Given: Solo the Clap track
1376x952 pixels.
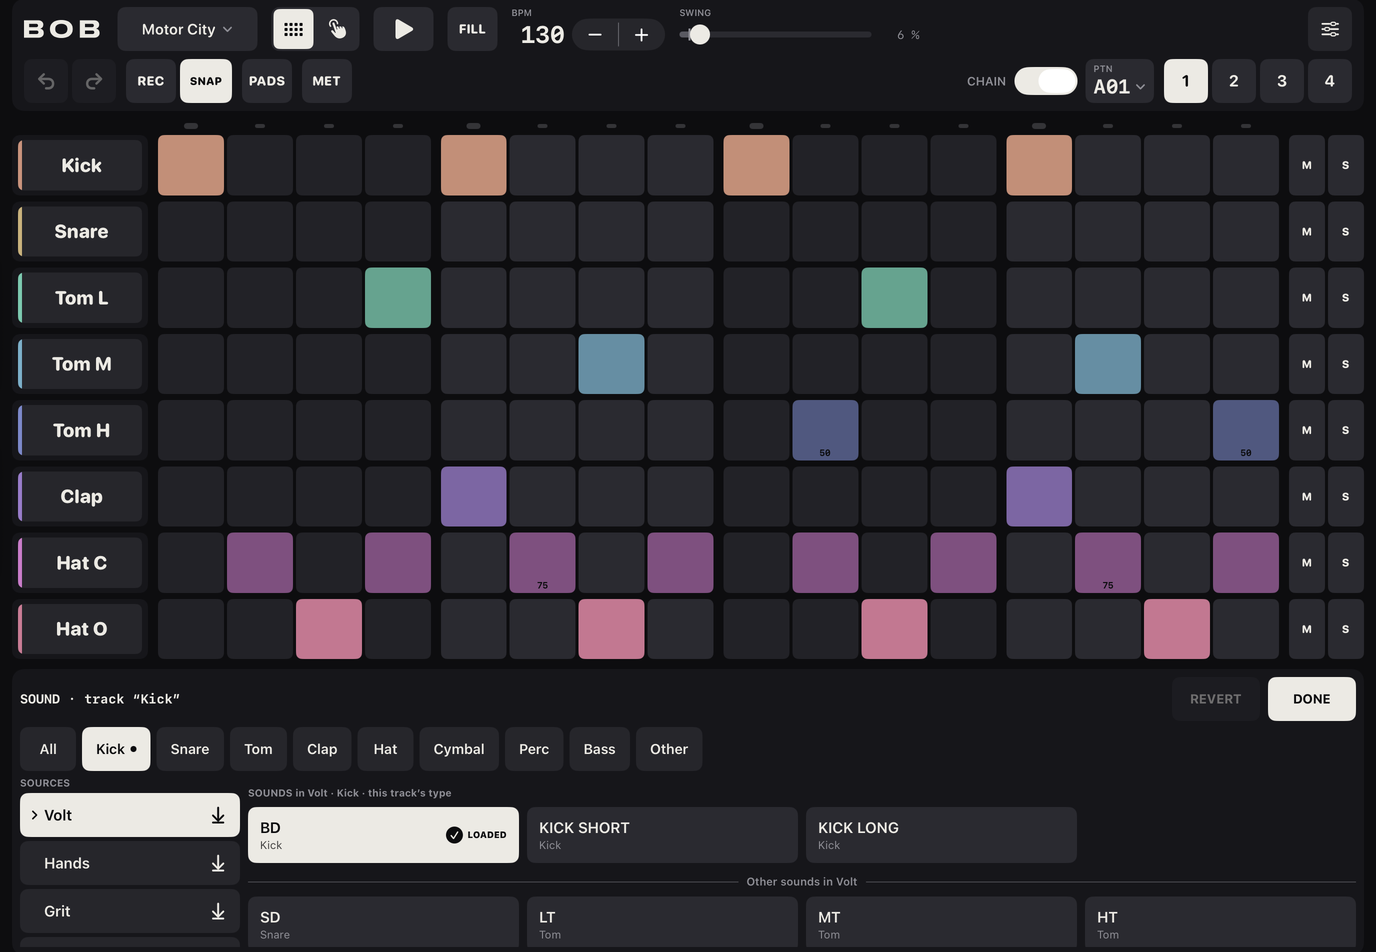Looking at the screenshot, I should pos(1345,496).
